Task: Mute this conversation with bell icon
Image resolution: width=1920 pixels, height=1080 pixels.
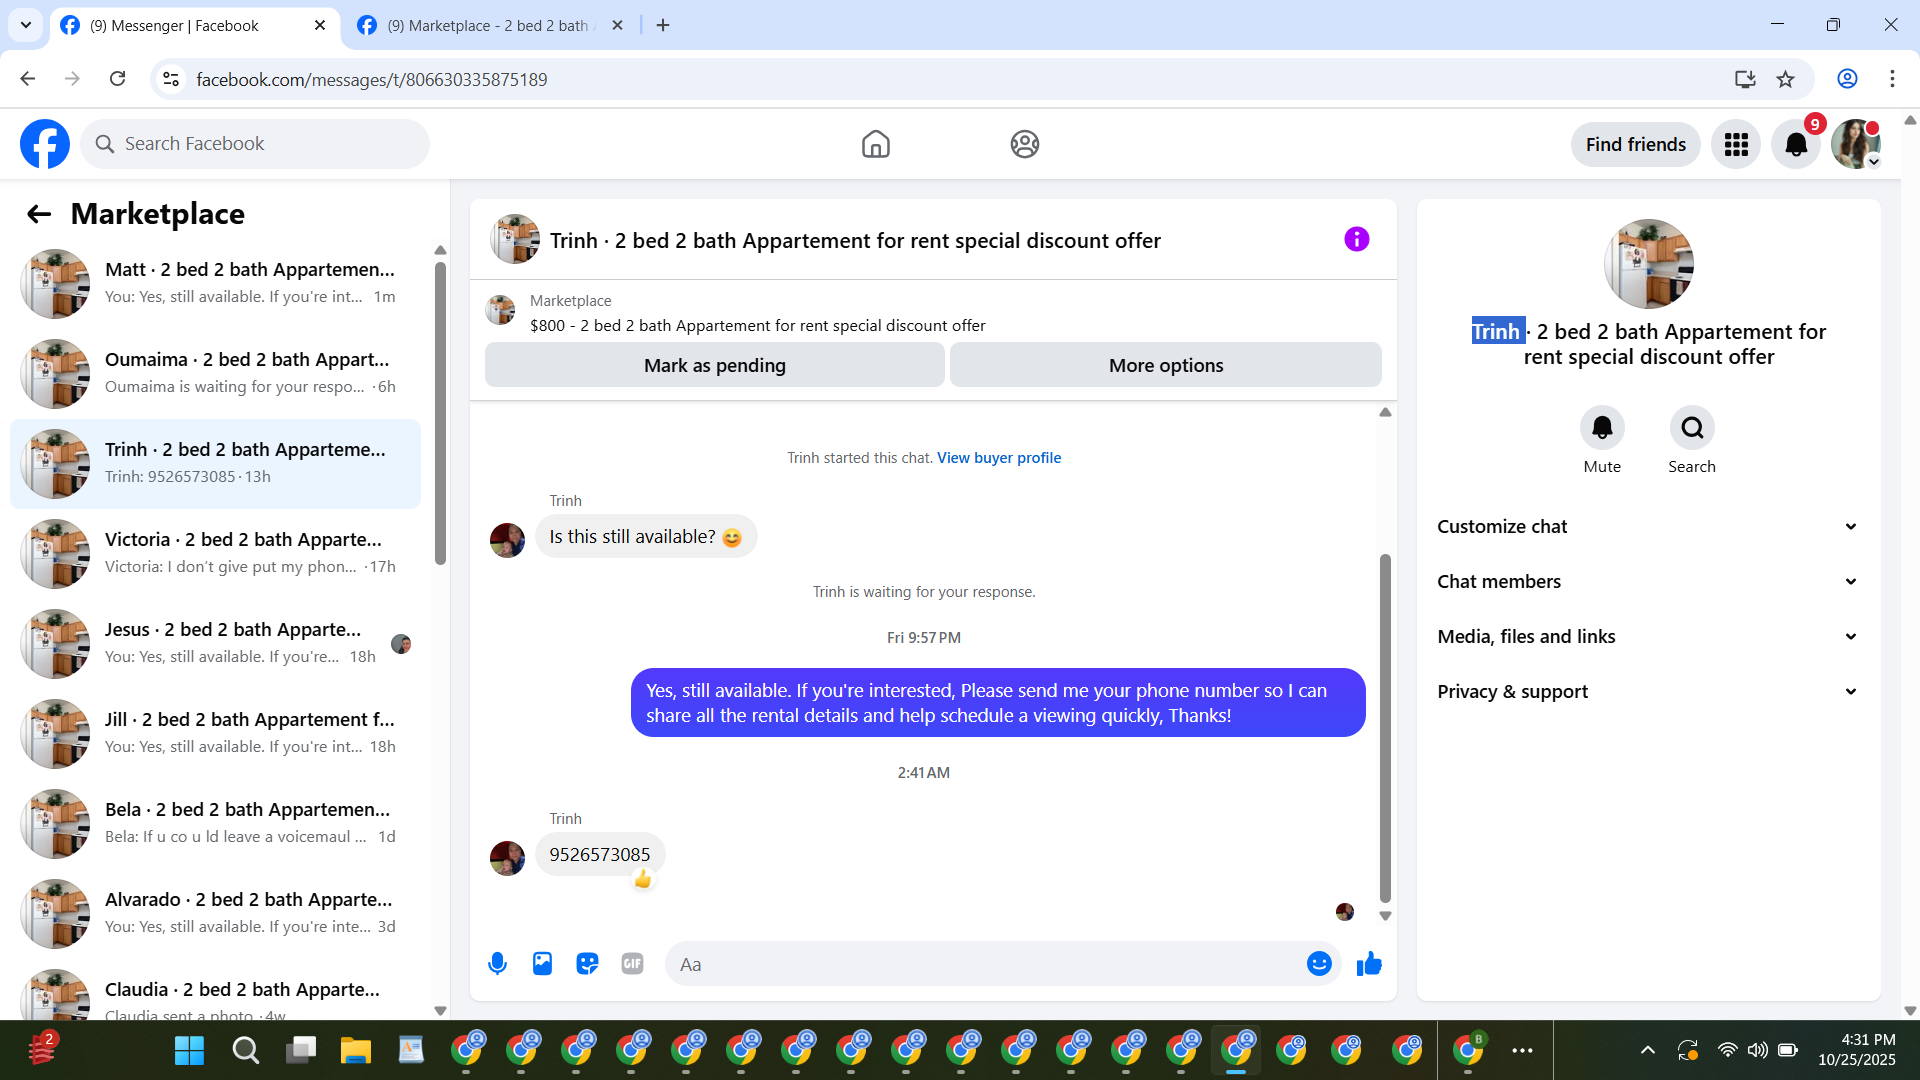Action: pyautogui.click(x=1601, y=428)
